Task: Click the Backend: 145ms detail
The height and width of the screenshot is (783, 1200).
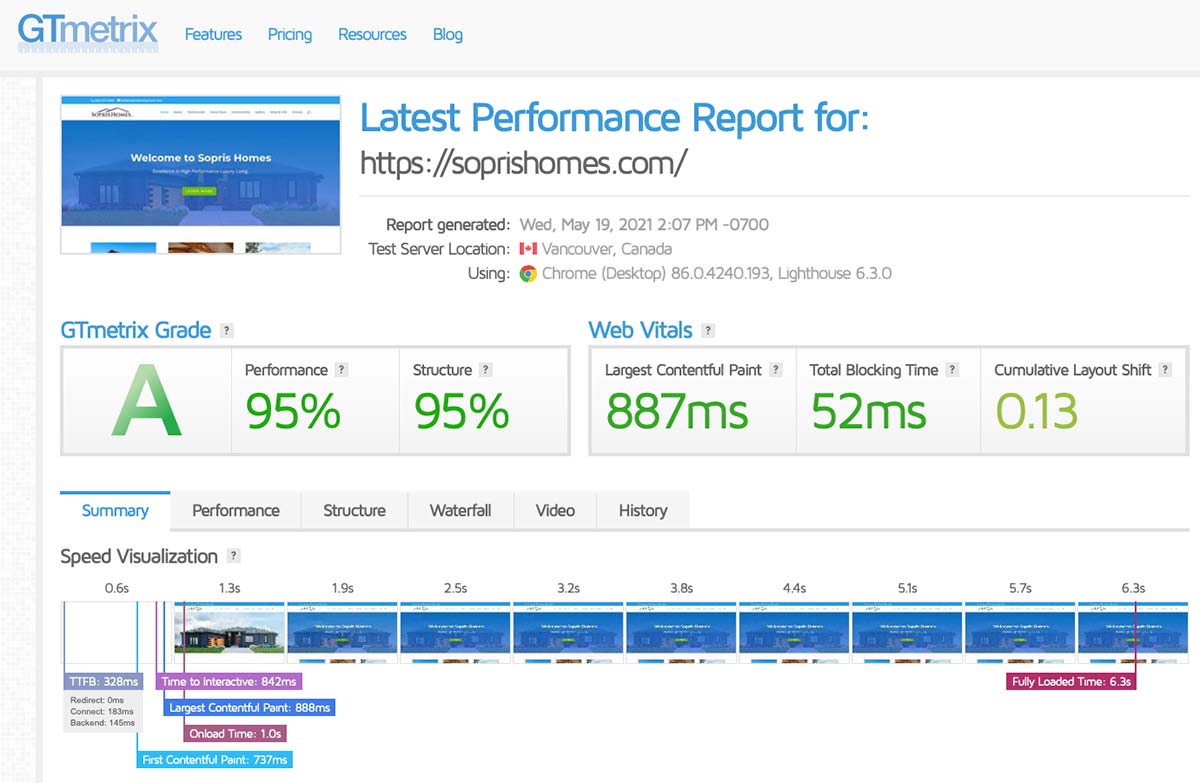Action: point(103,722)
